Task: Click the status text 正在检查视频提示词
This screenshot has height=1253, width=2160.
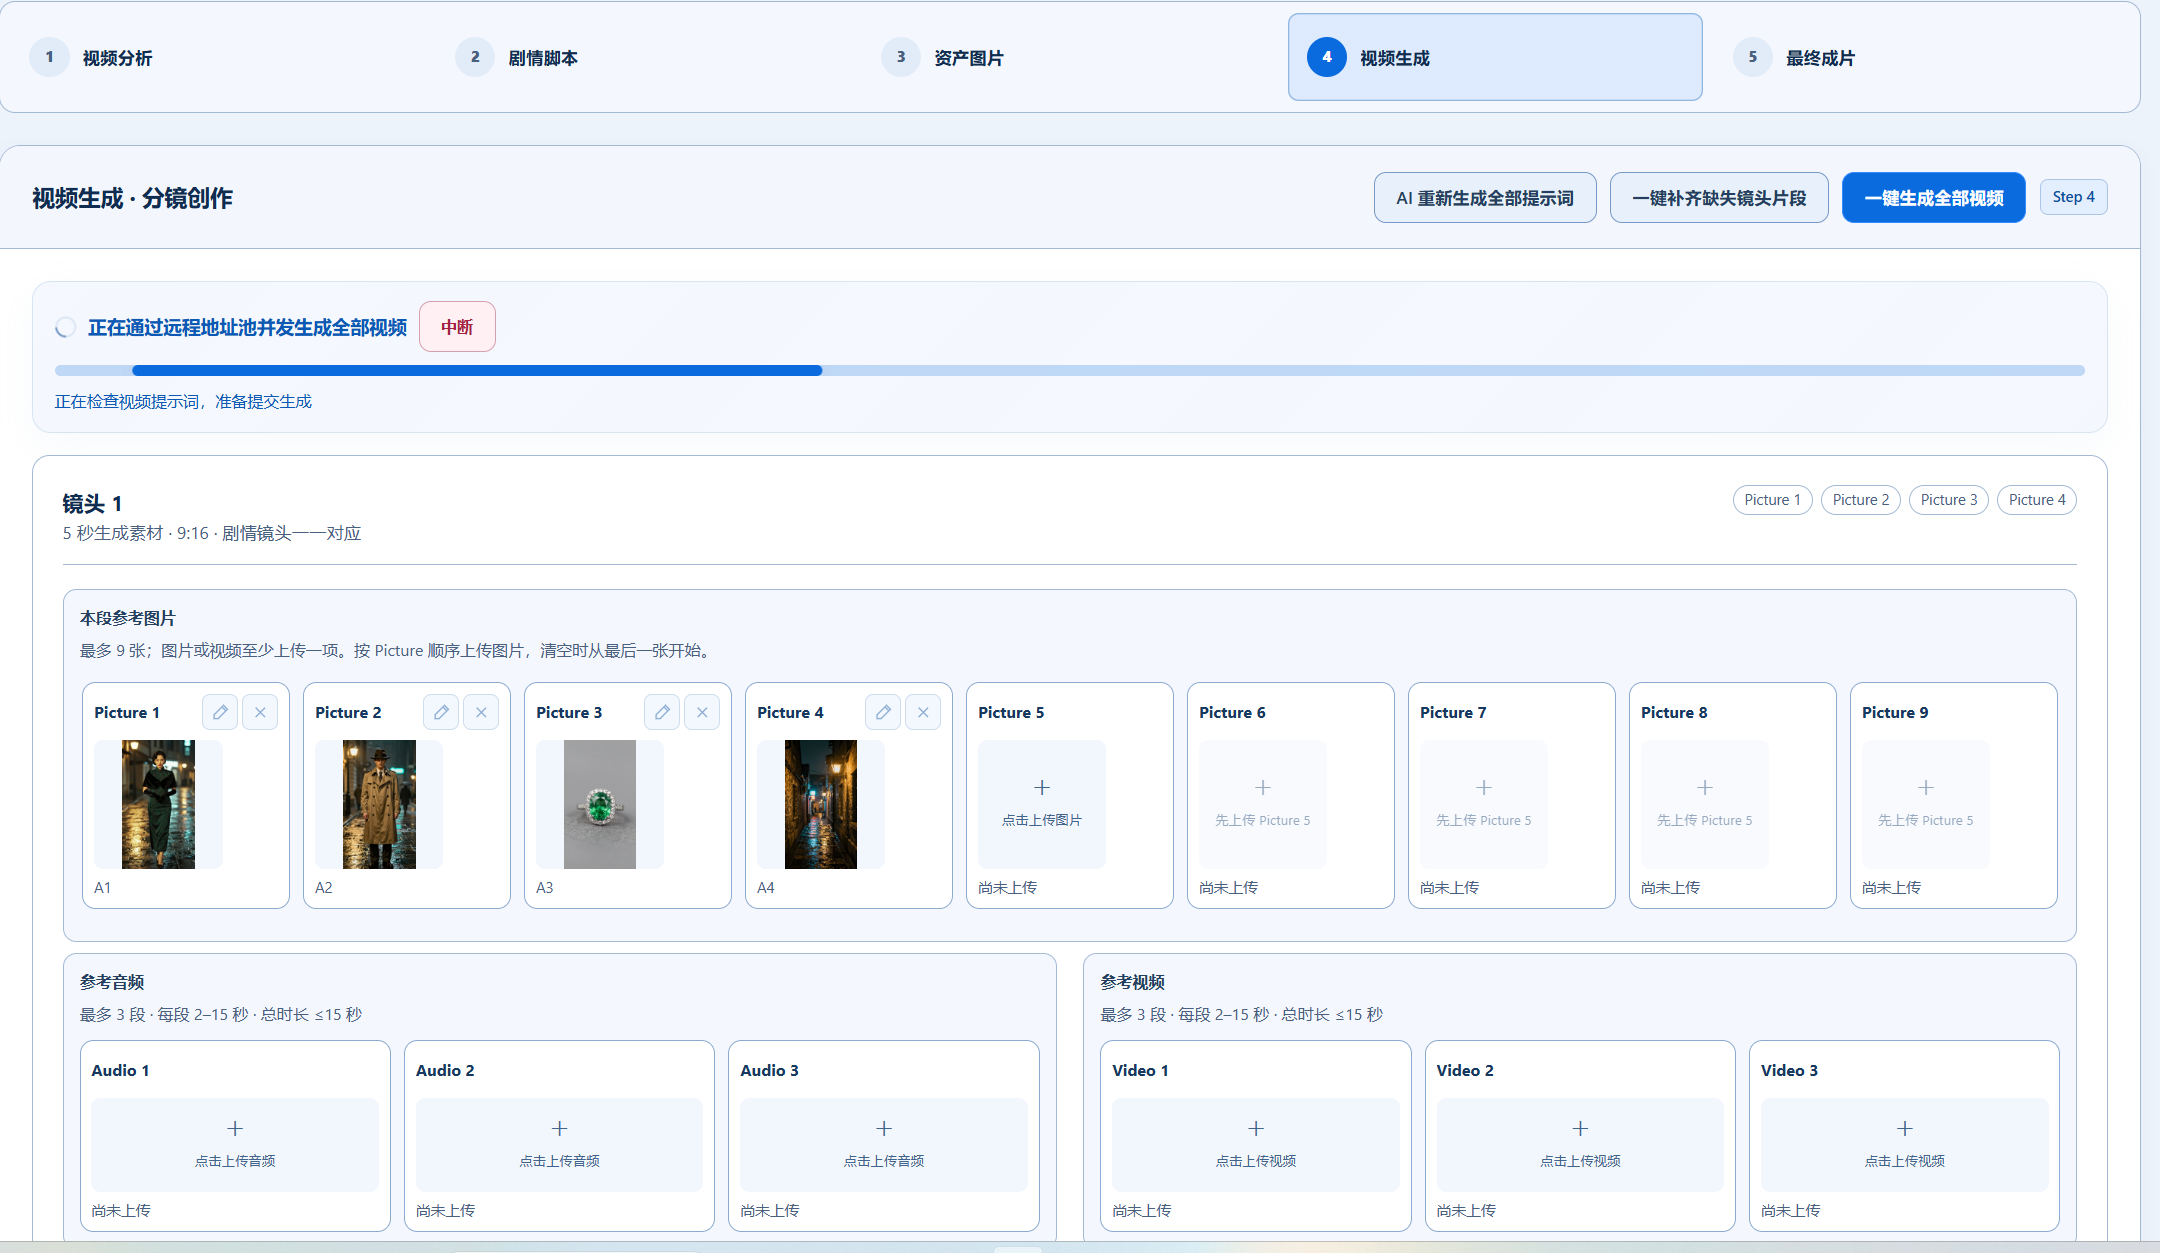Action: point(183,402)
